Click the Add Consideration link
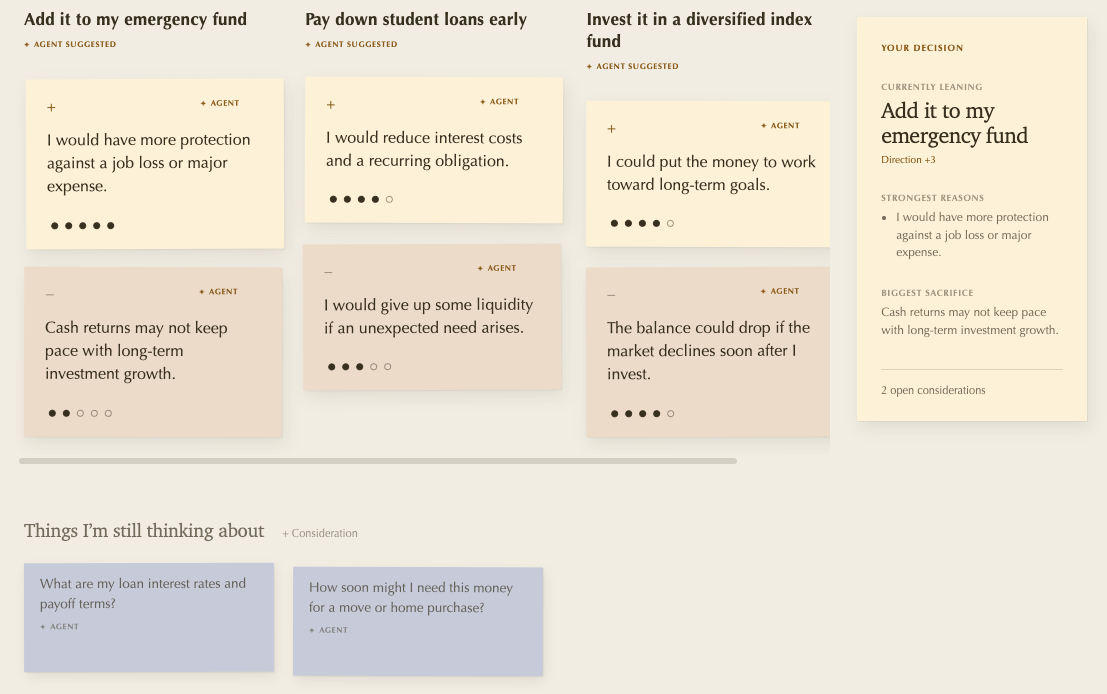 [320, 534]
